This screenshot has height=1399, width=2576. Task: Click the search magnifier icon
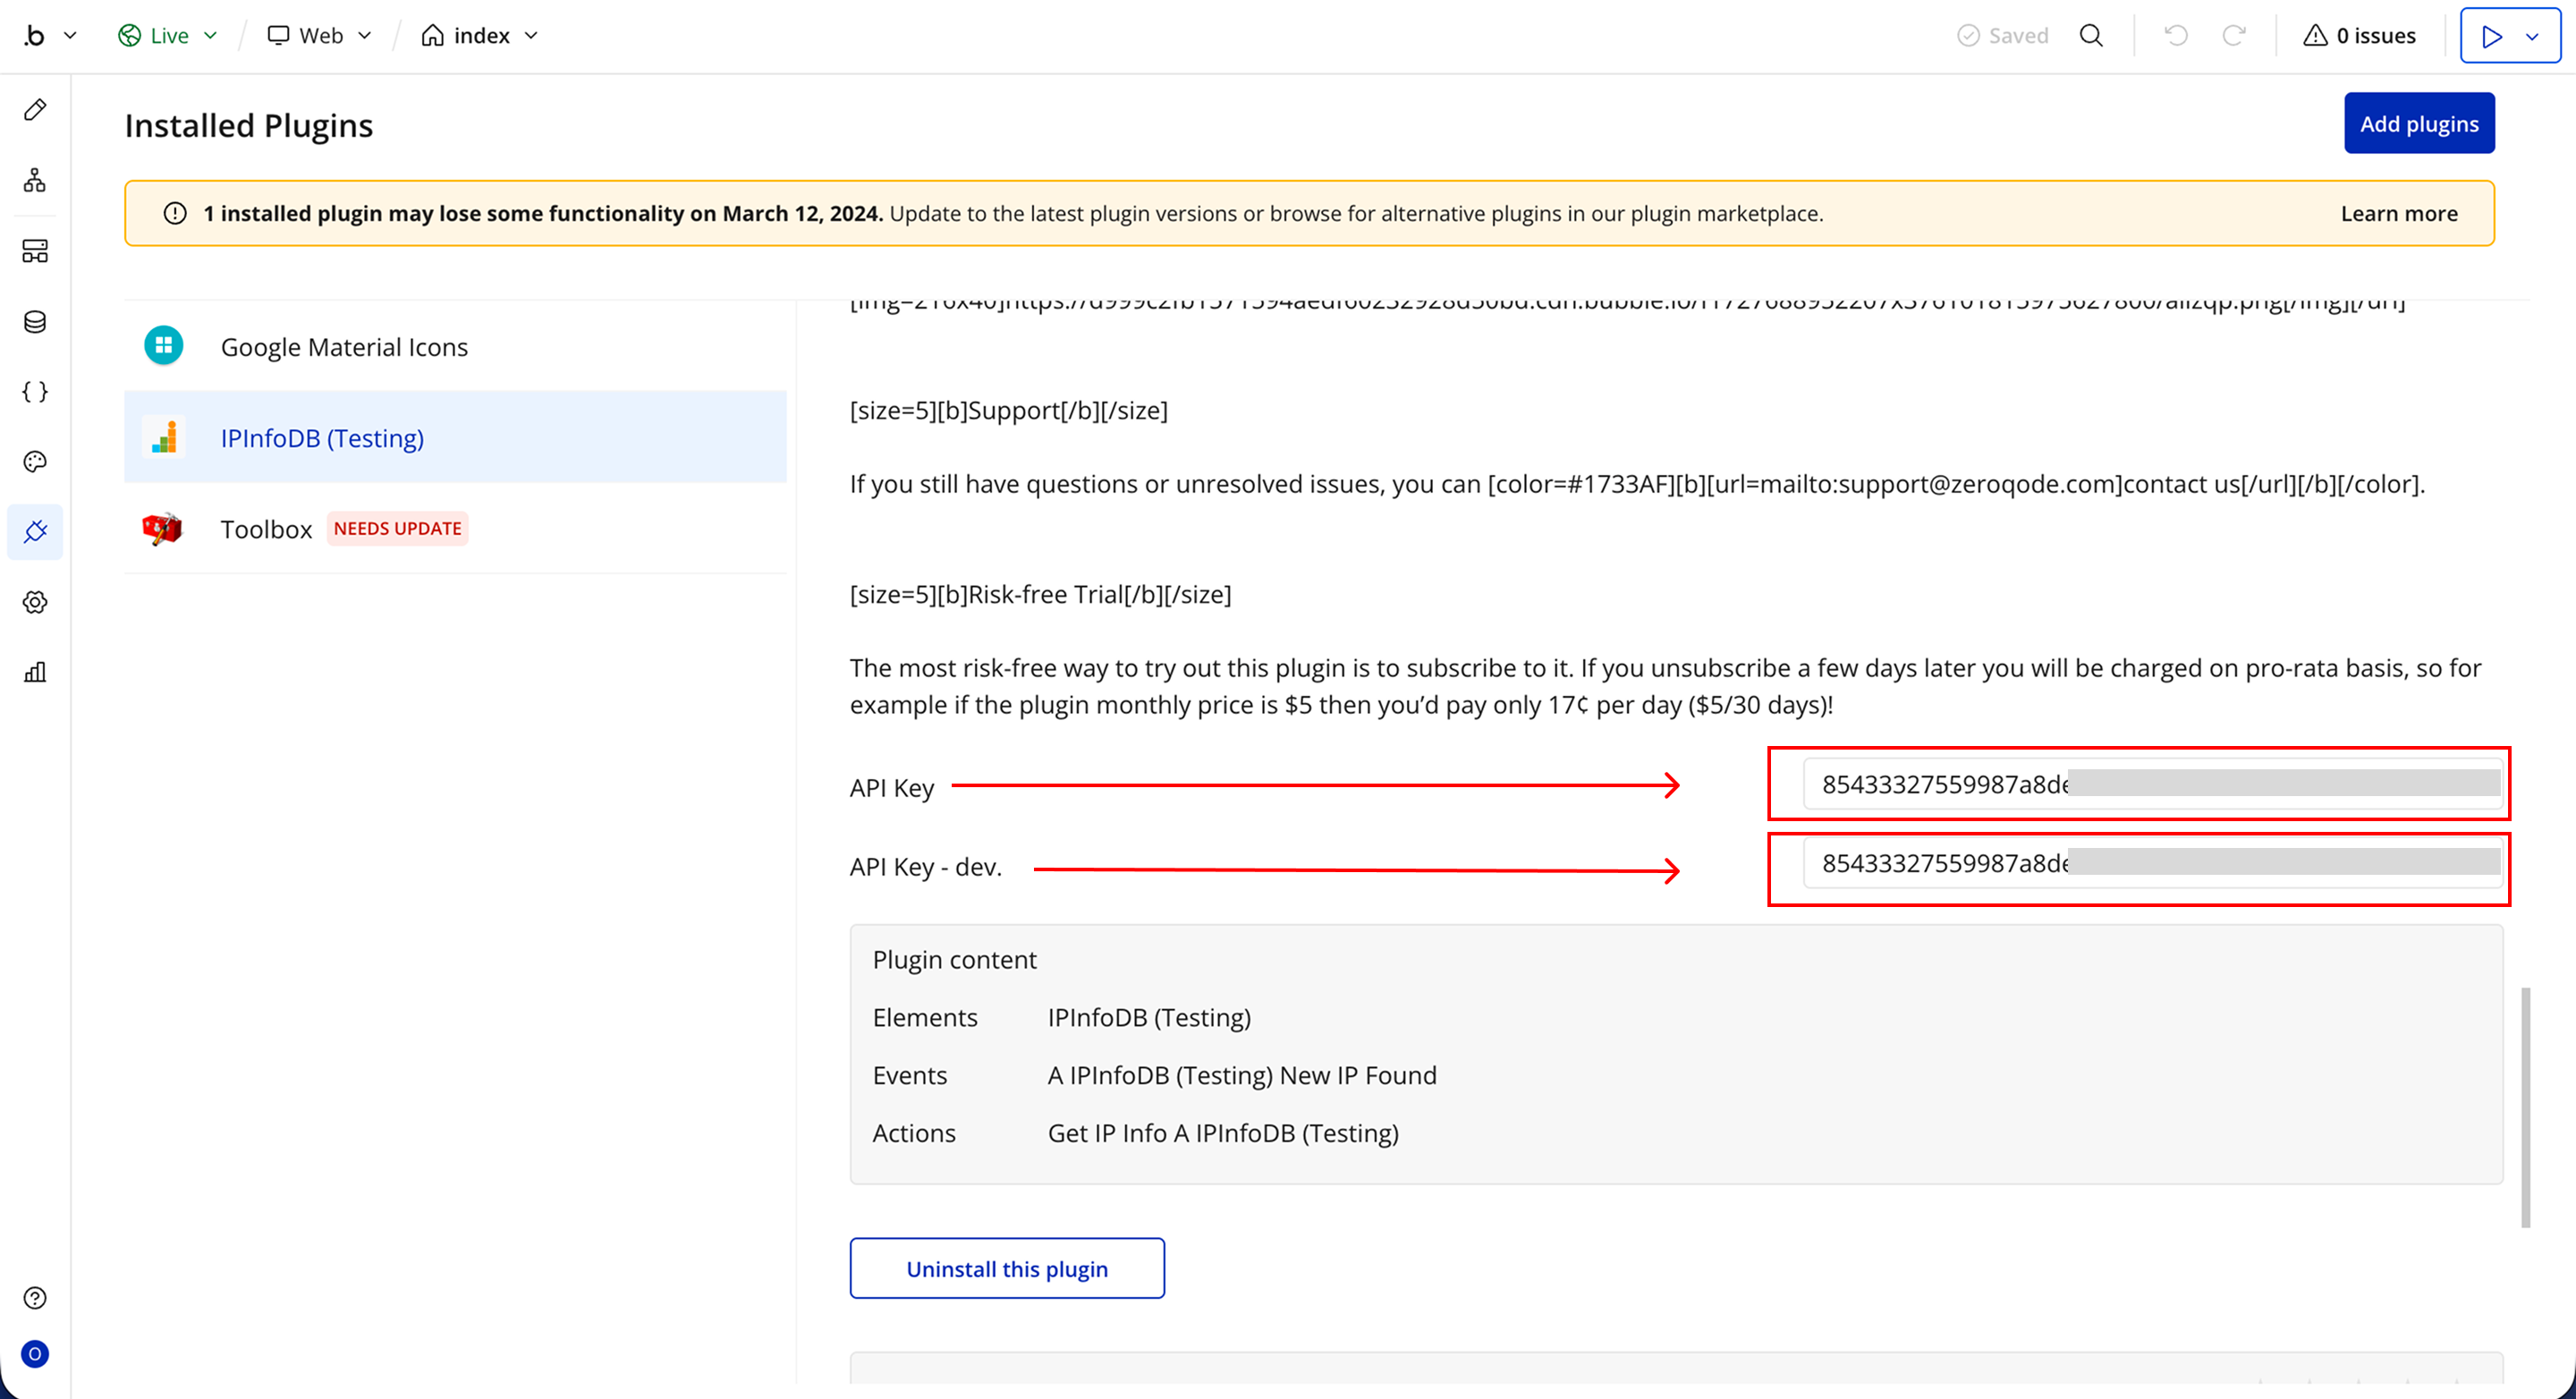(x=2091, y=36)
